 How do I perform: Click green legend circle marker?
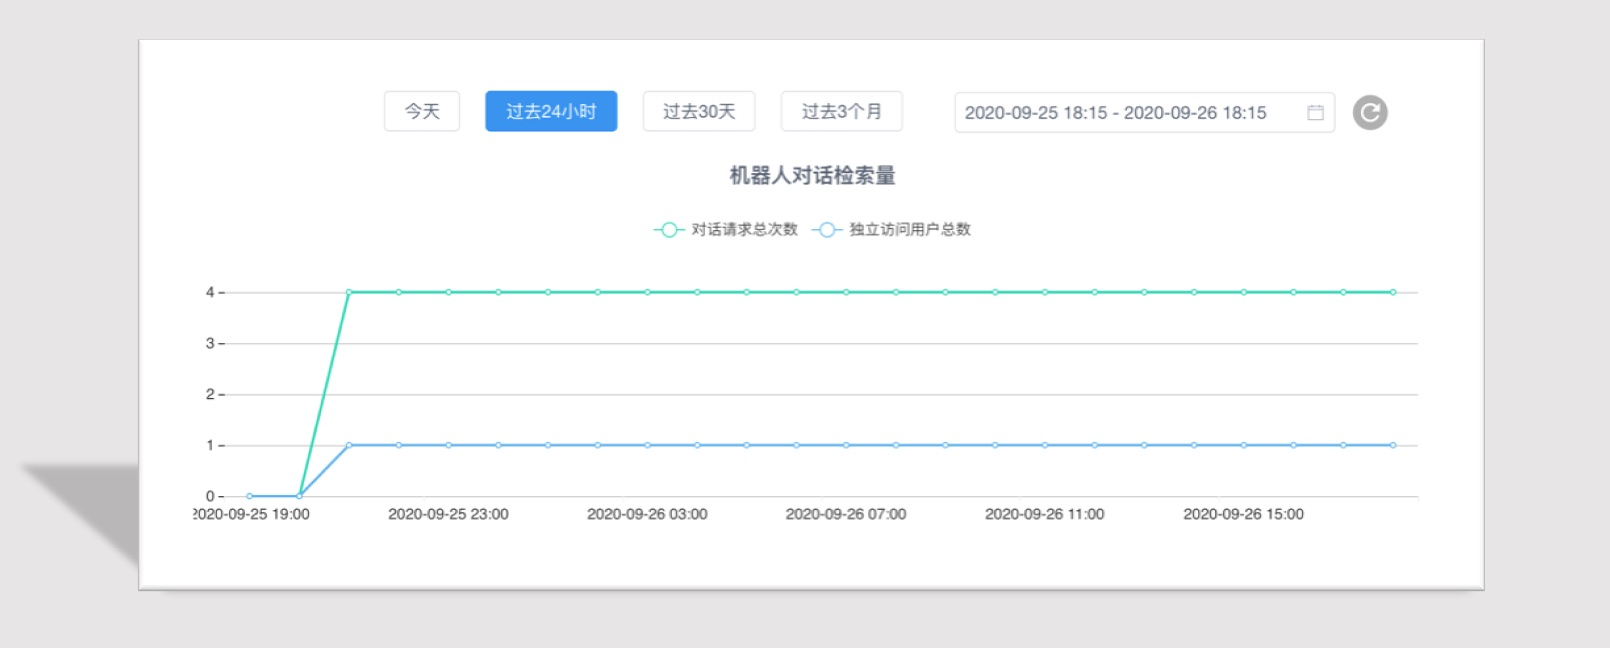[x=668, y=230]
